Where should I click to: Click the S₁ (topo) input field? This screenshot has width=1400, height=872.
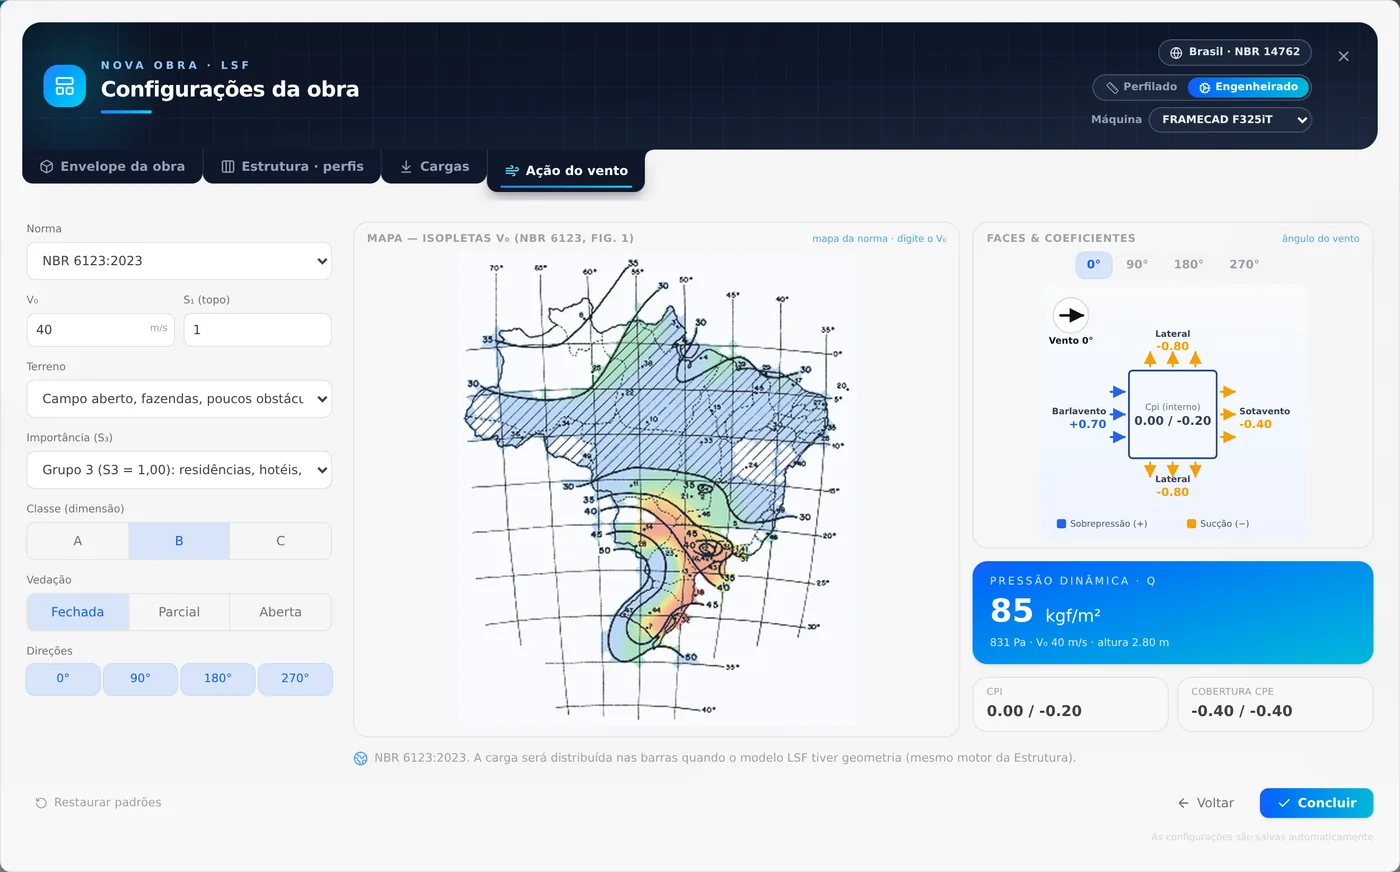258,330
